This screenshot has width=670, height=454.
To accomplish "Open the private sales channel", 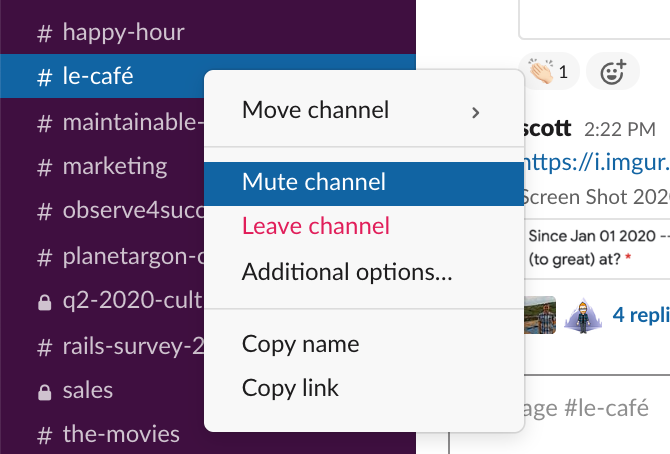I will pos(103,390).
